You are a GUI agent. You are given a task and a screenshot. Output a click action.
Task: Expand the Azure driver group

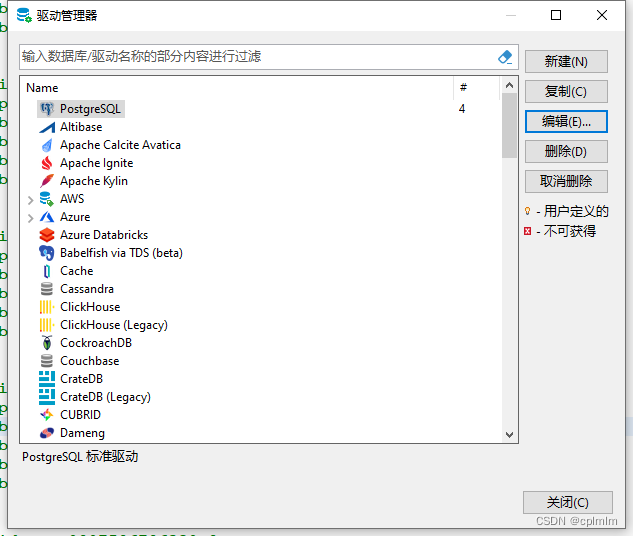[x=30, y=218]
